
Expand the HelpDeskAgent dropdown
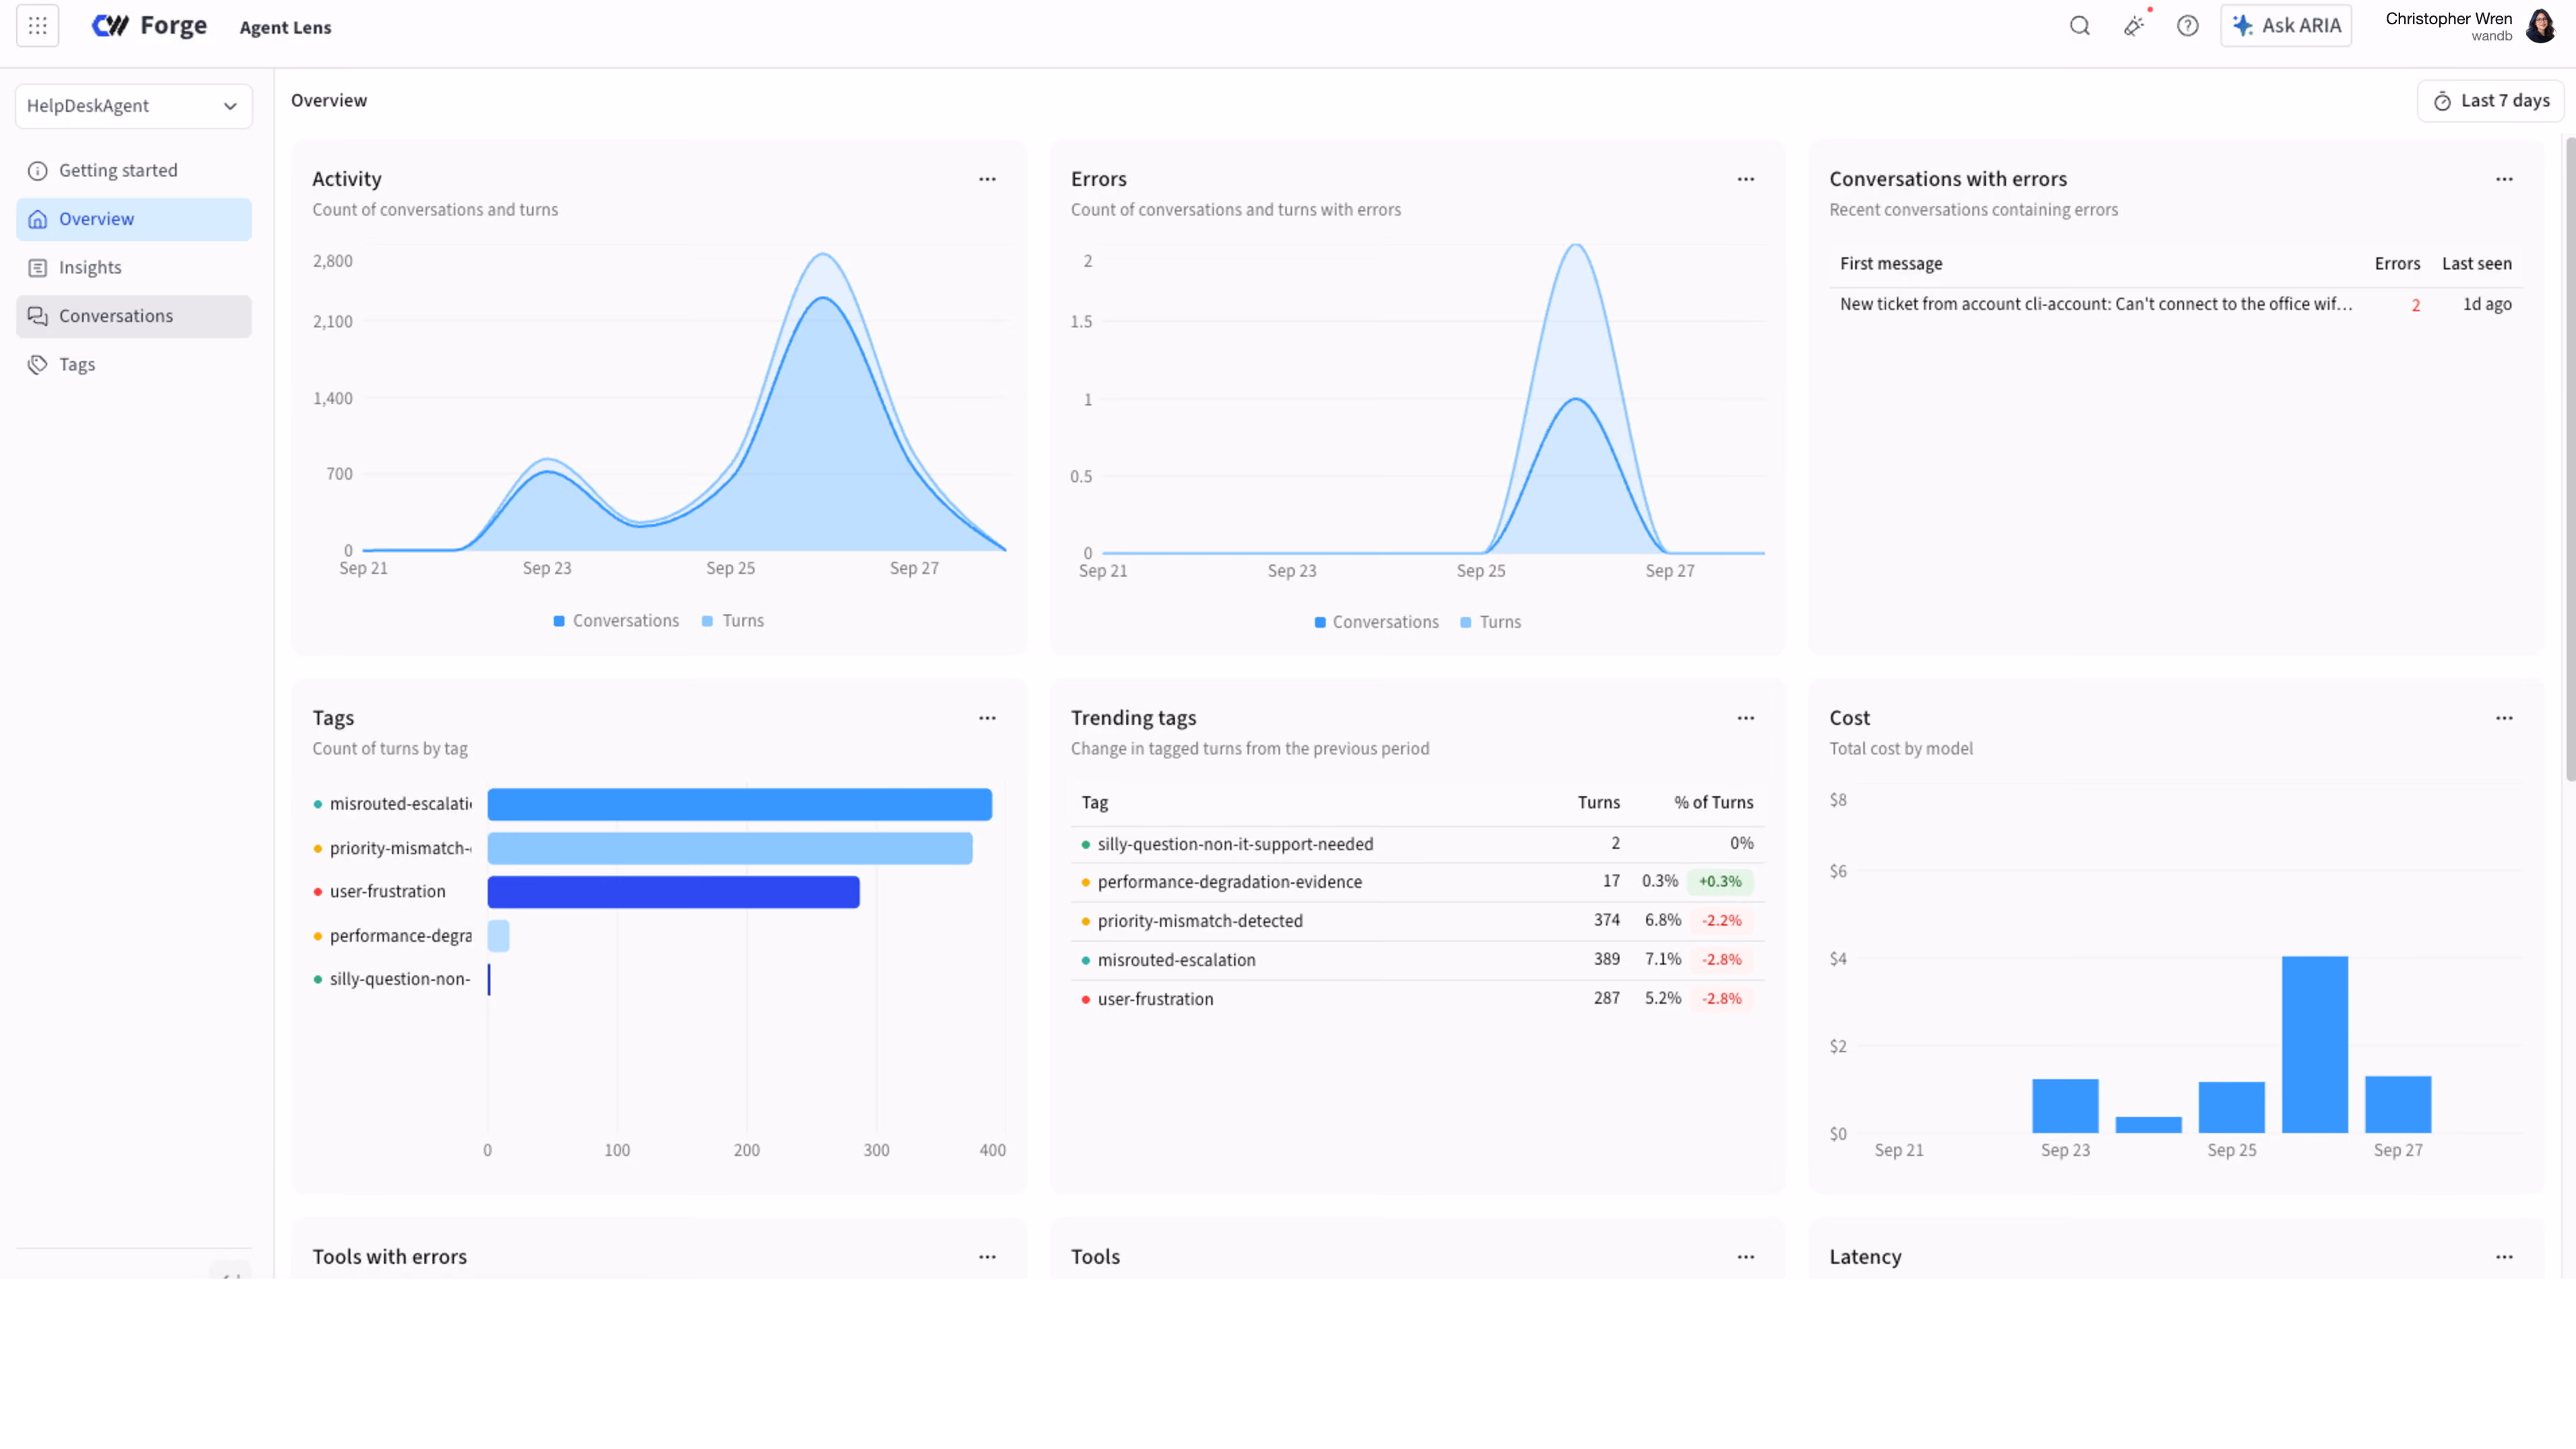(134, 106)
